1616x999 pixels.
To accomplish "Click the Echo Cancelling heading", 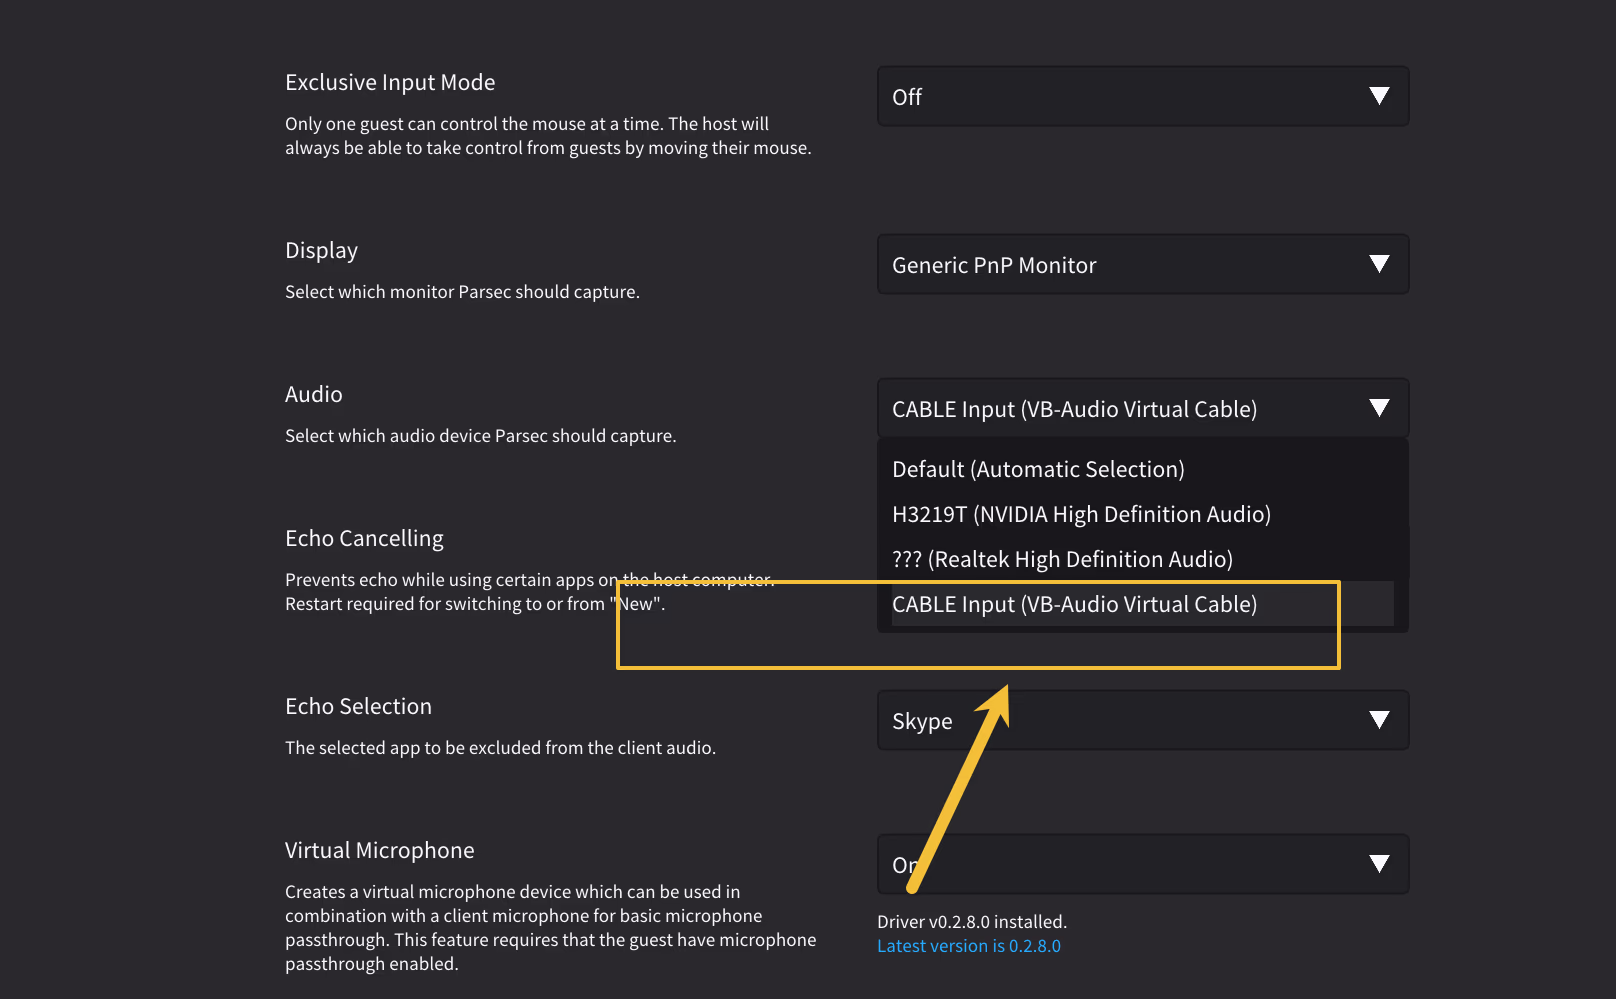I will (x=364, y=539).
